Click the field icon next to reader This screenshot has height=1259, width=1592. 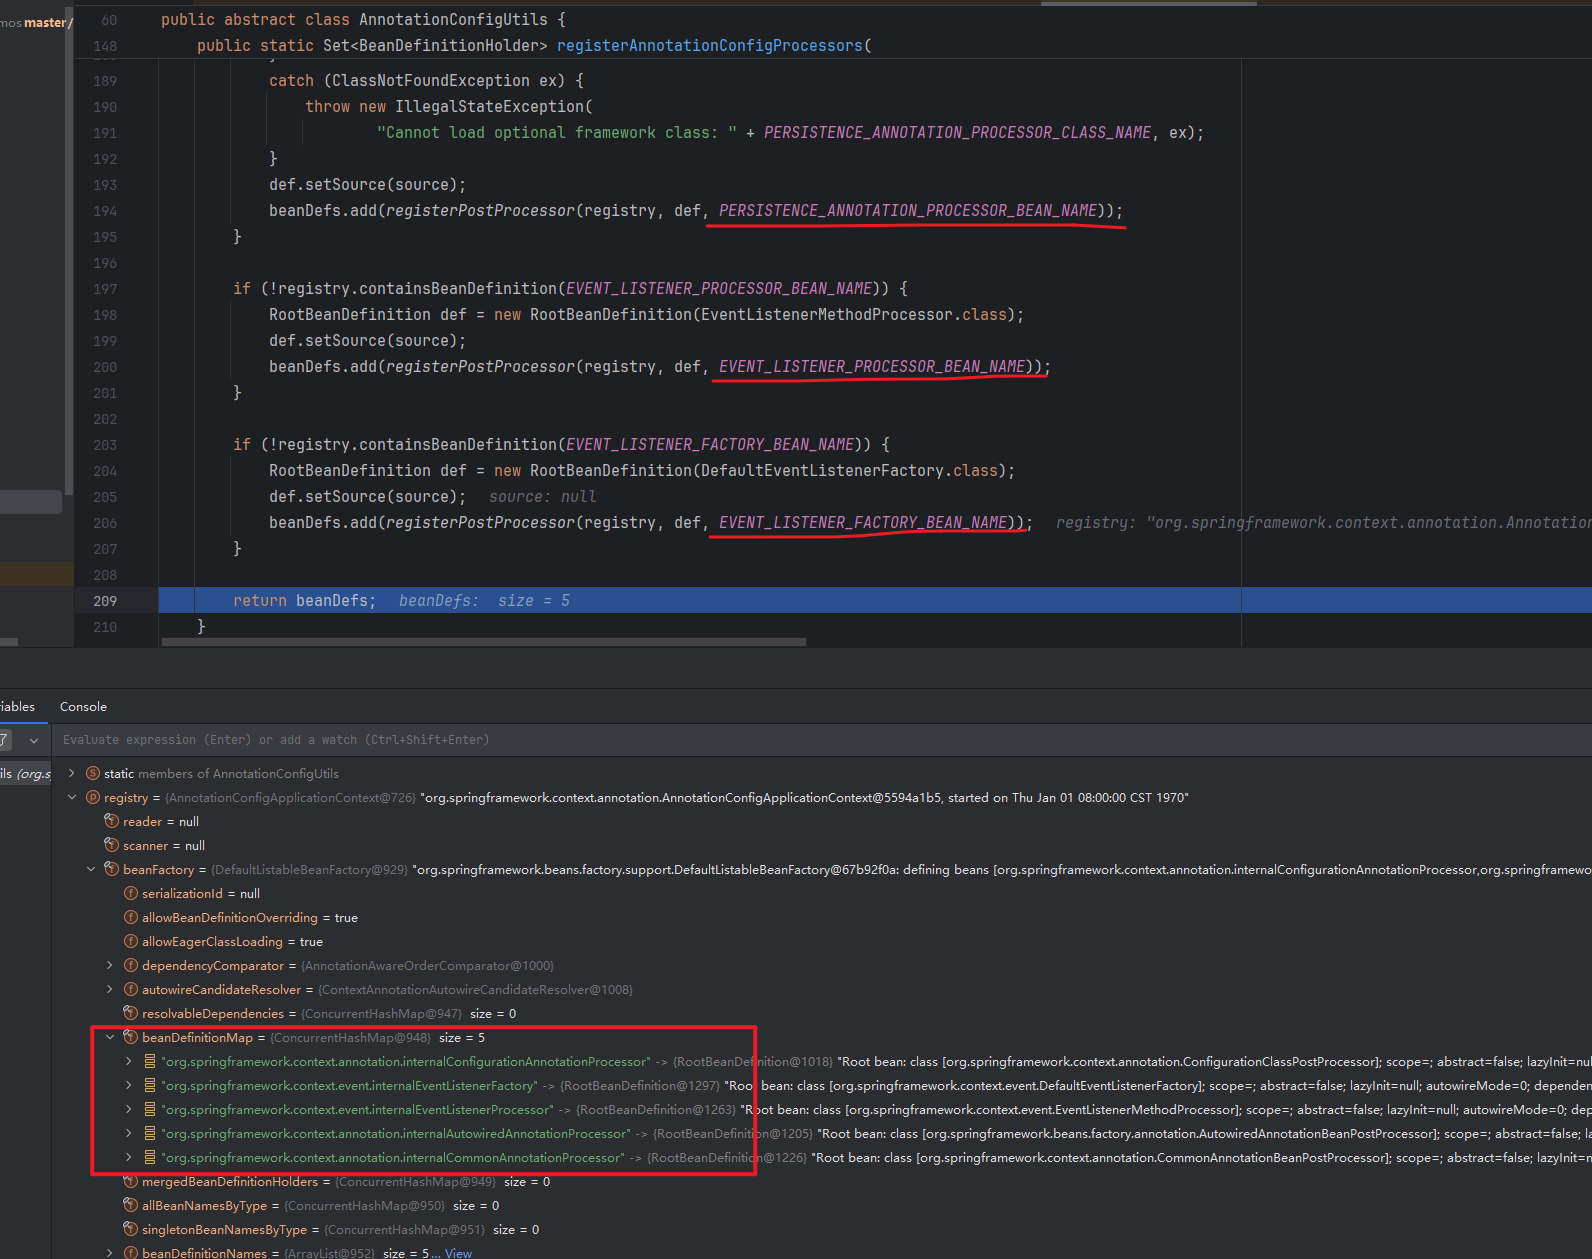(x=112, y=821)
